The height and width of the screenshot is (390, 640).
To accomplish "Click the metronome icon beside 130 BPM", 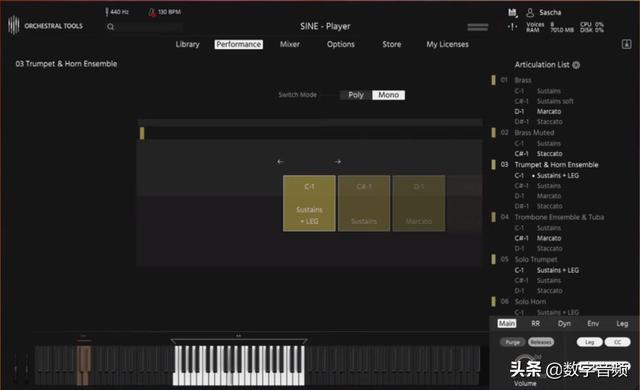I will click(152, 12).
